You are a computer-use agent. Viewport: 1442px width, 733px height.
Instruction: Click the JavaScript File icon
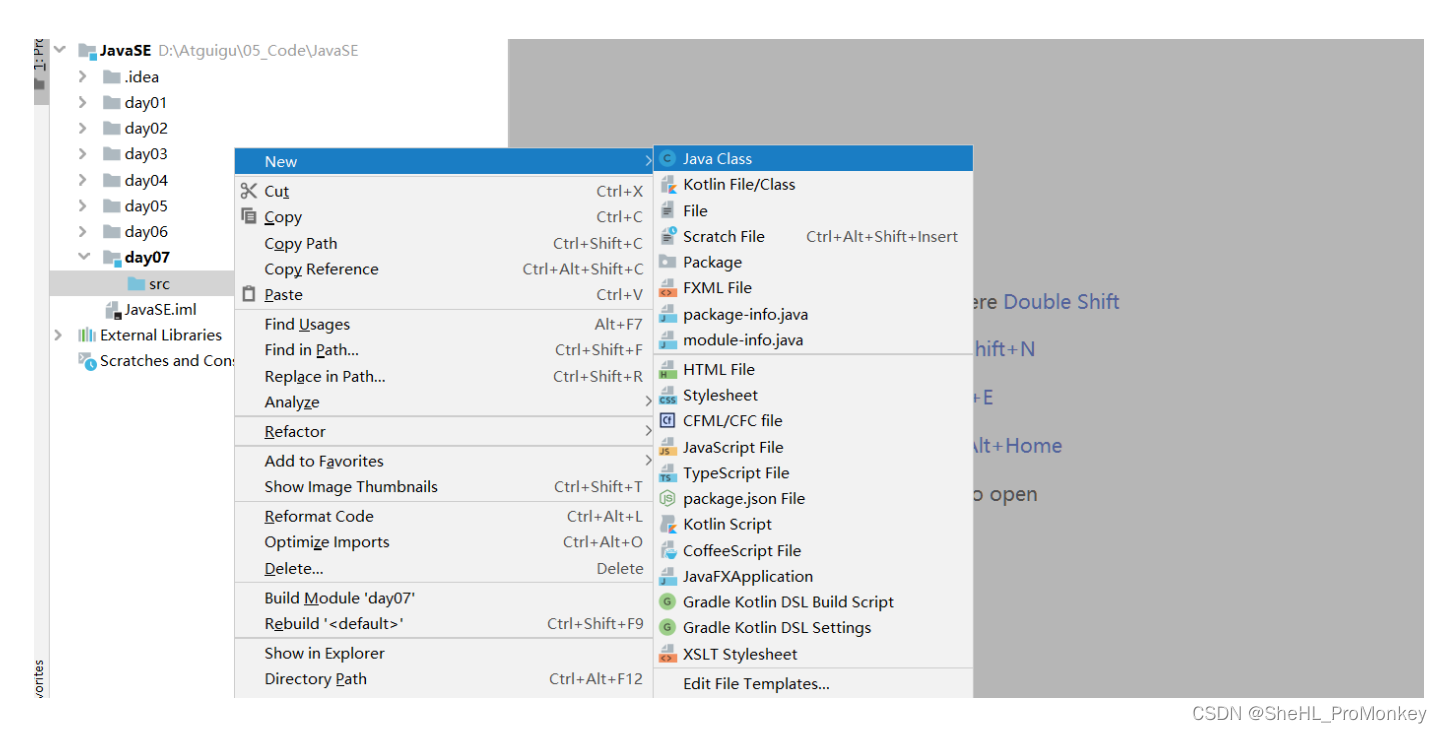pyautogui.click(x=667, y=447)
